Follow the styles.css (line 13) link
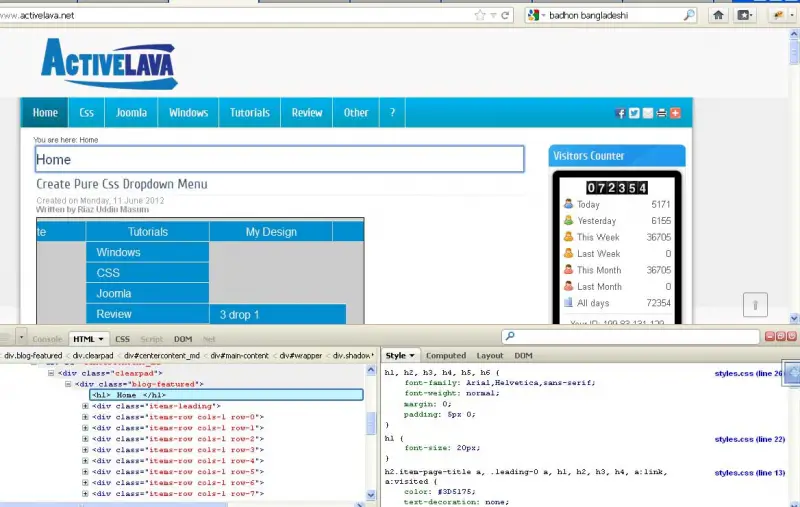 (749, 473)
